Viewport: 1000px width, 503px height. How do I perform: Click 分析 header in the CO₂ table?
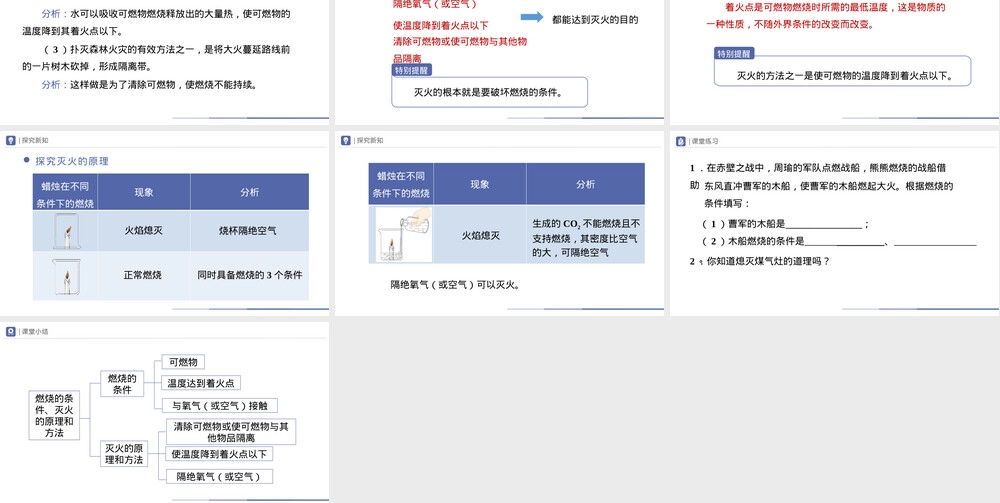click(585, 184)
